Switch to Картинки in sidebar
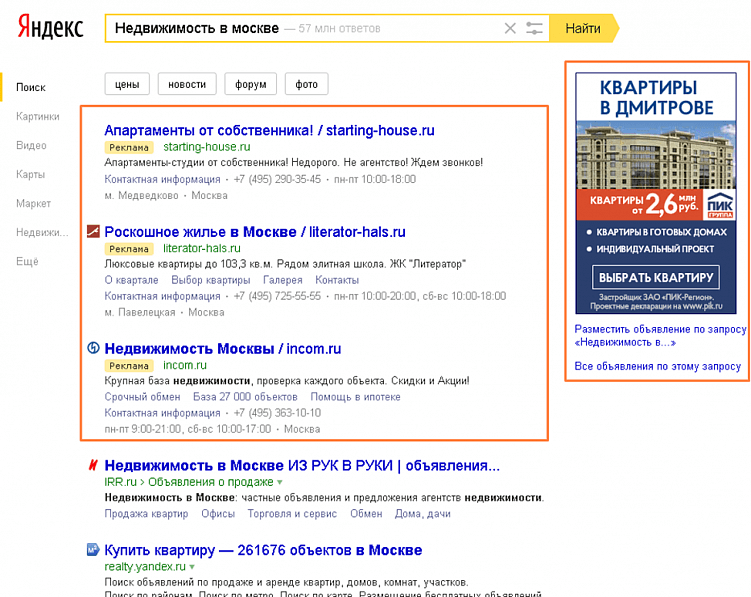The height and width of the screenshot is (597, 751). pyautogui.click(x=37, y=116)
